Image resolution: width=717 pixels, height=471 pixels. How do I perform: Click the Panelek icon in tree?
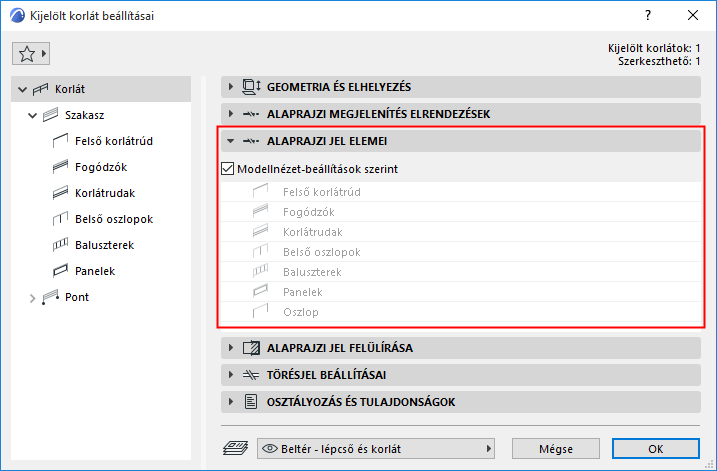click(60, 271)
